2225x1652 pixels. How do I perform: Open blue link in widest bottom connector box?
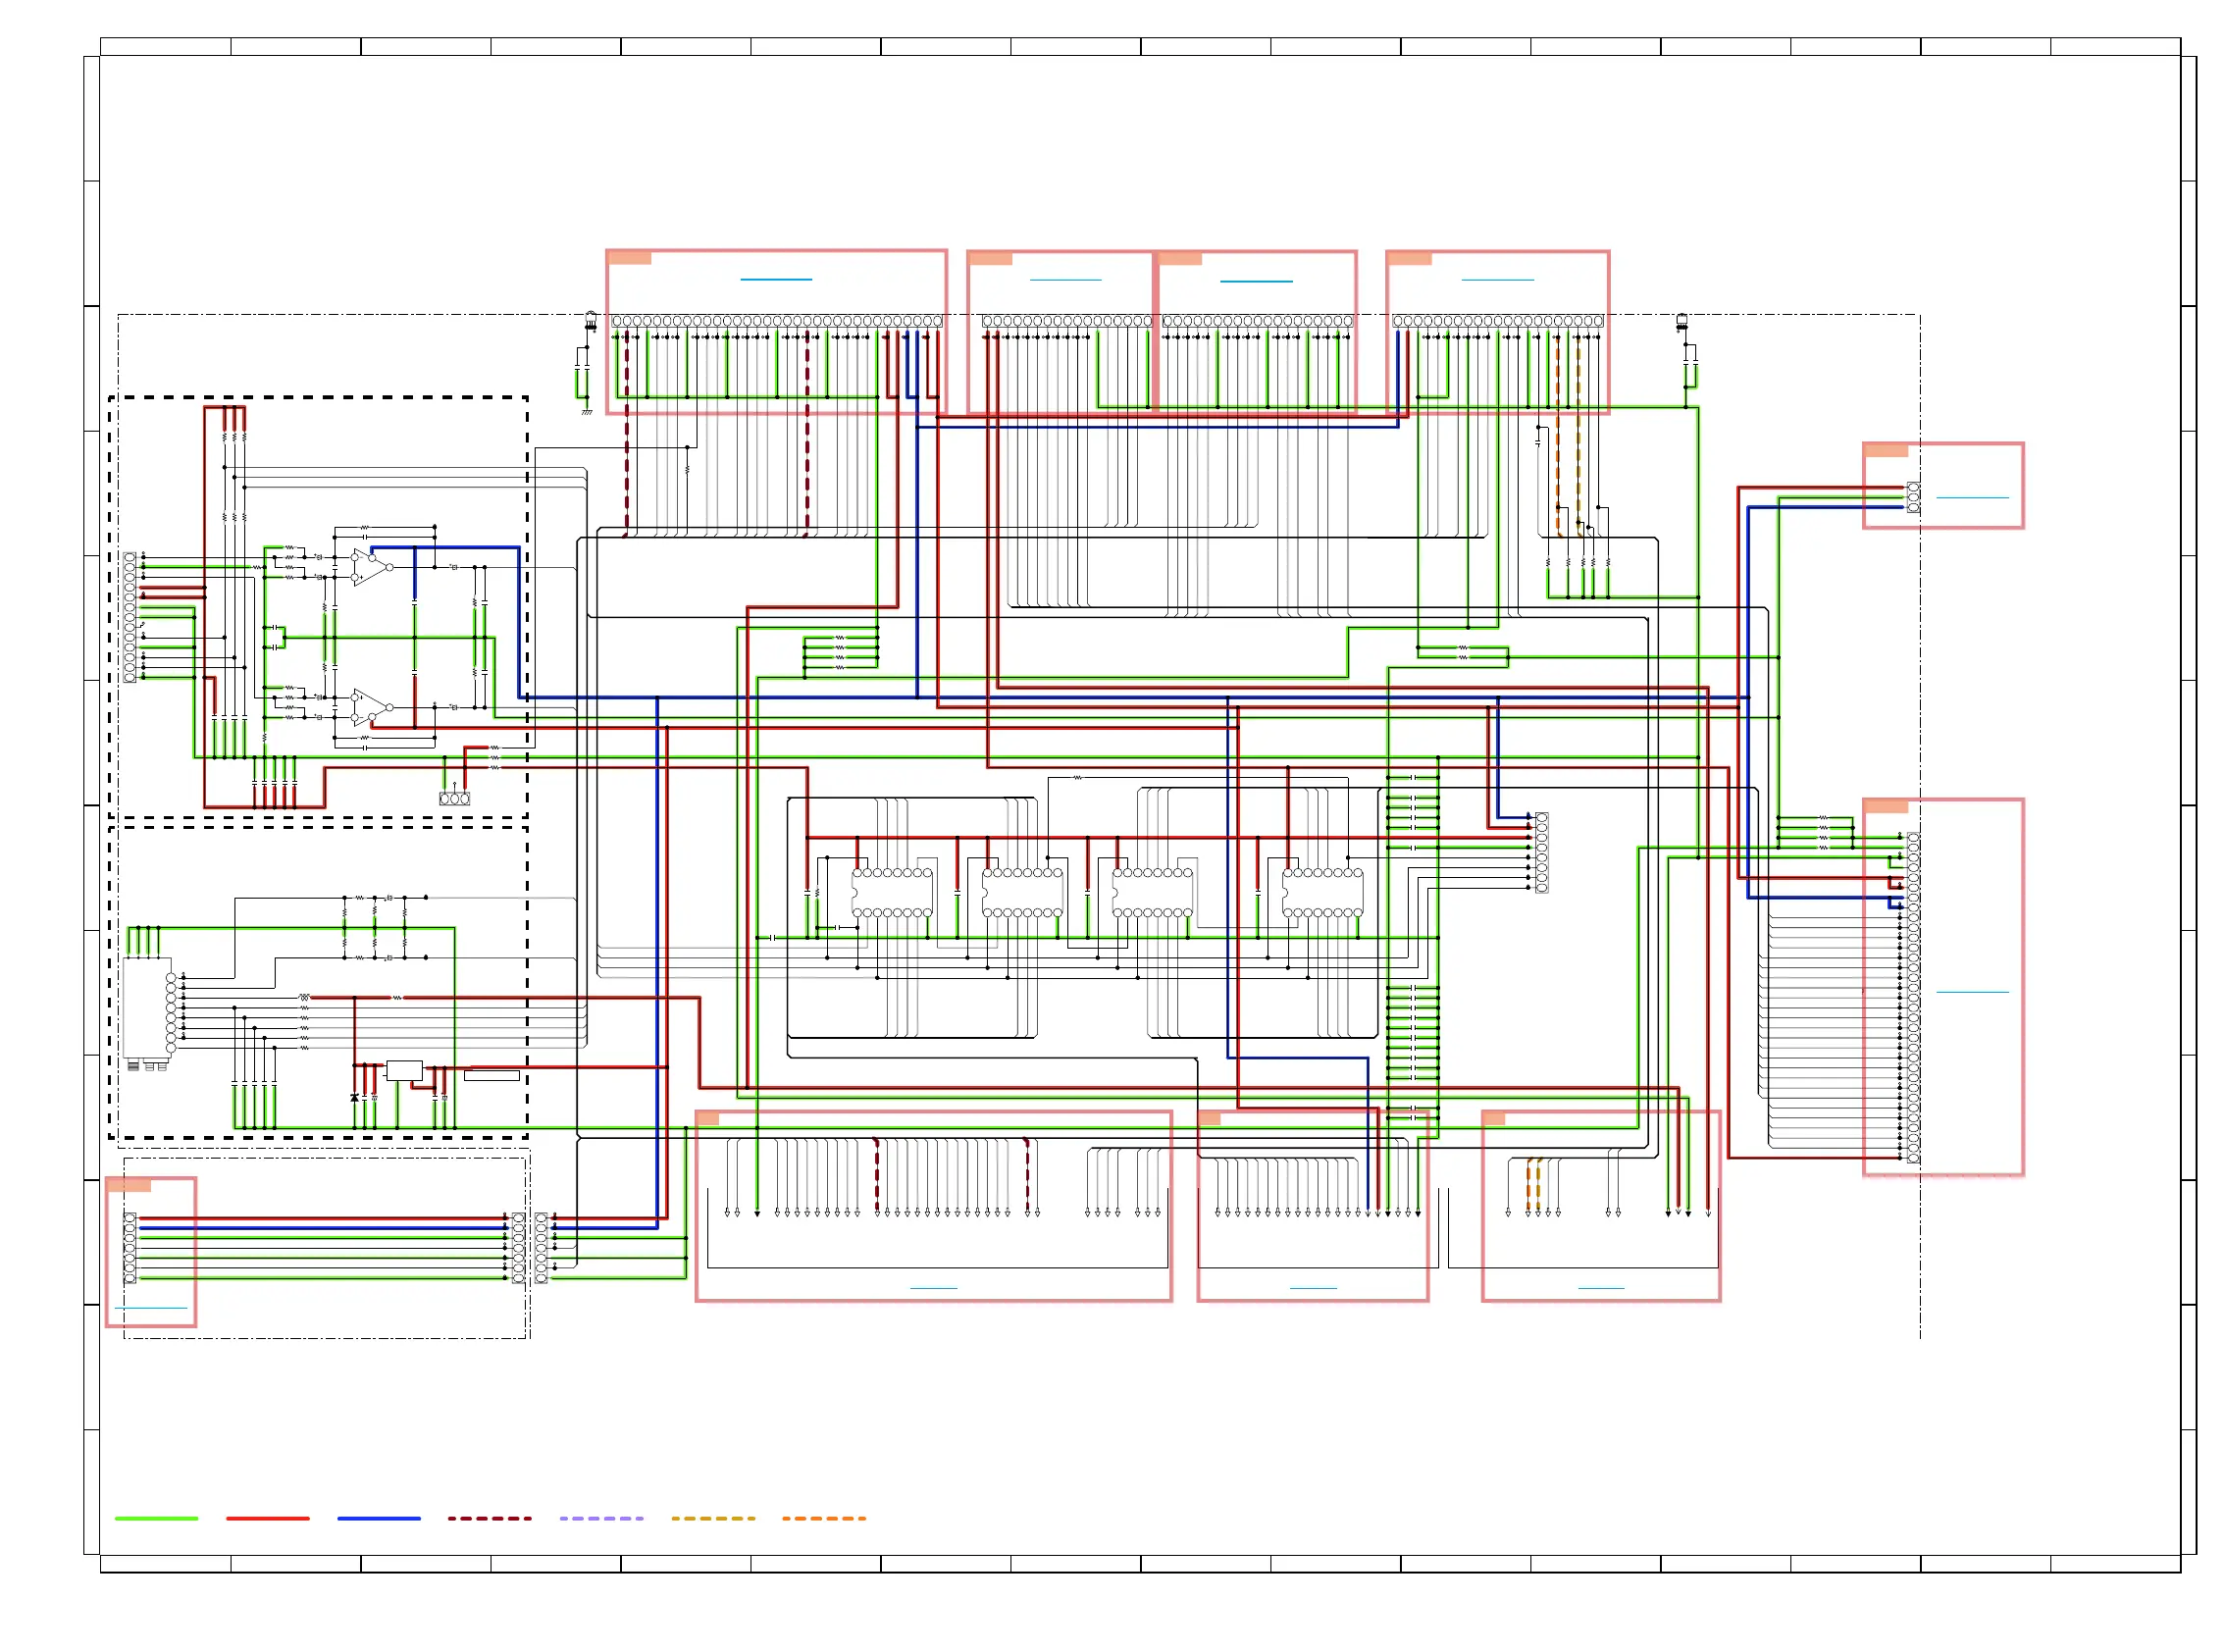[933, 1288]
